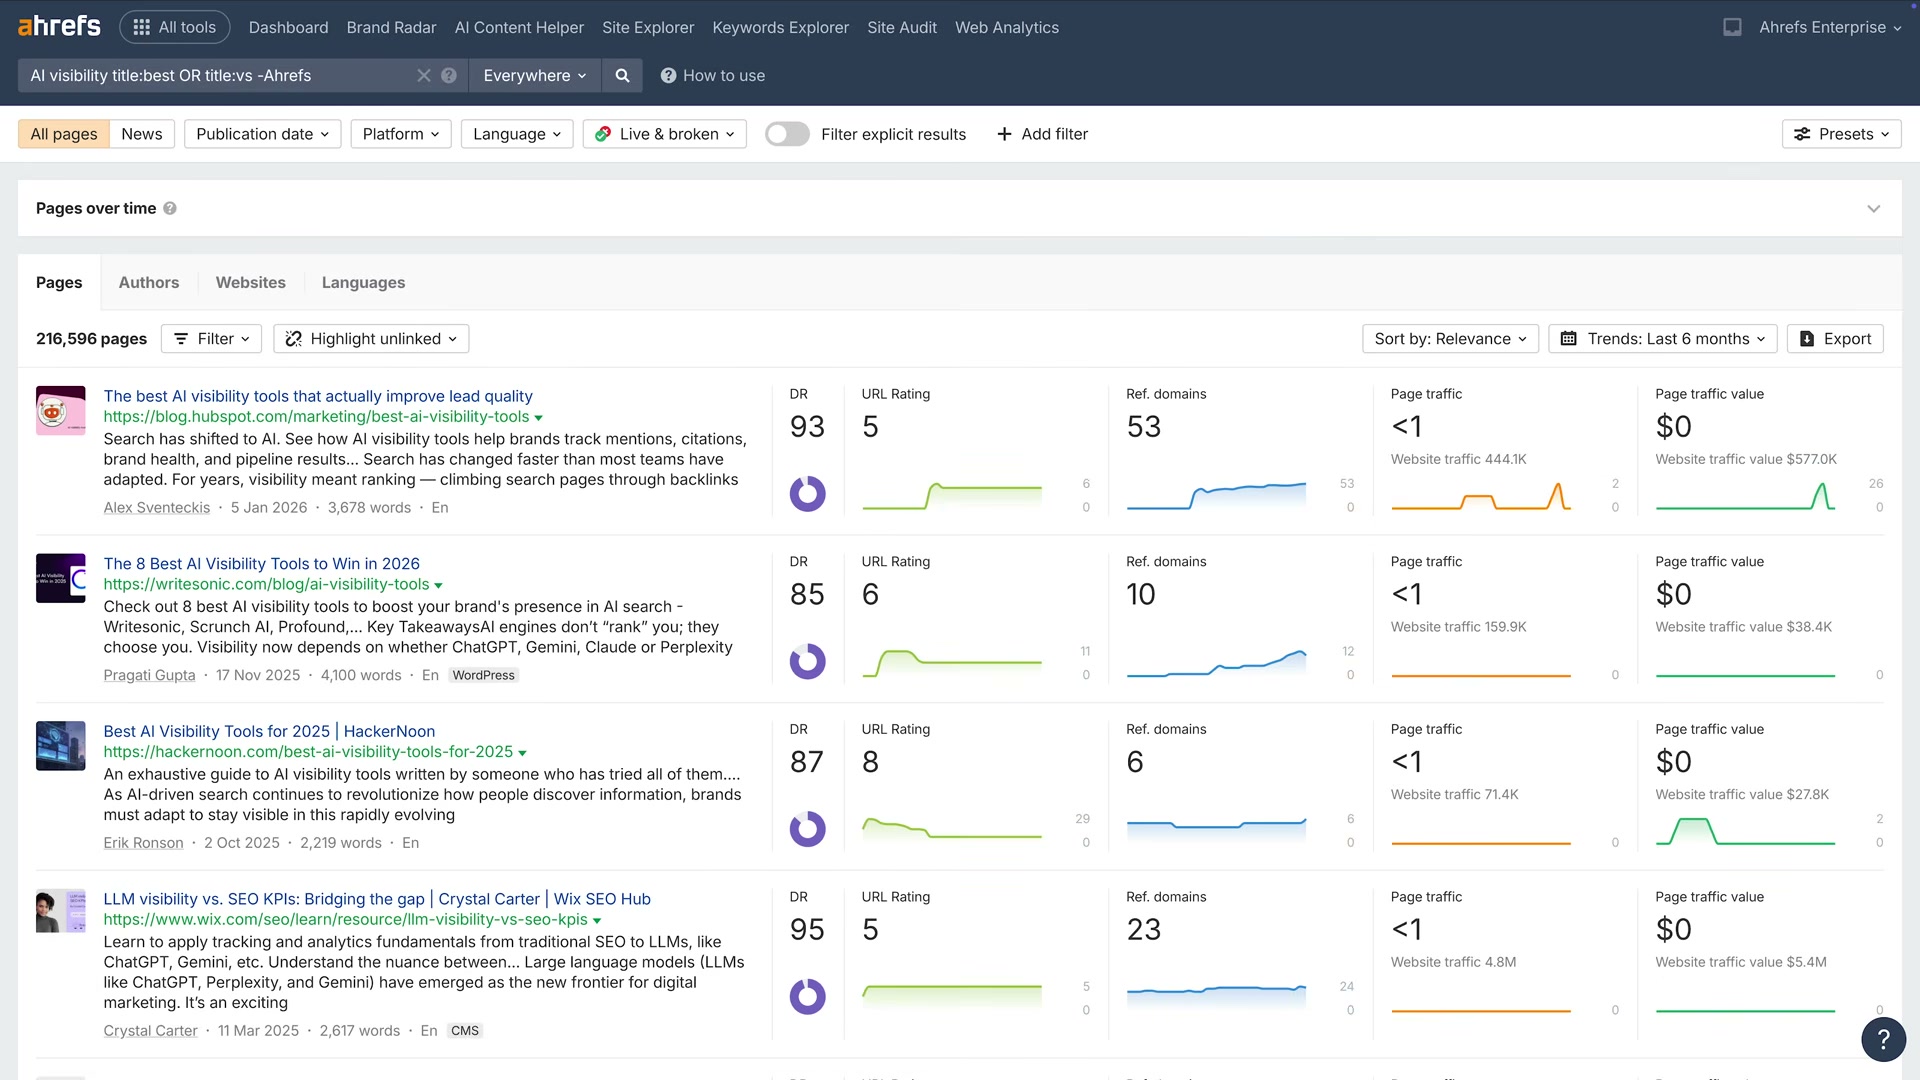Screen dimensions: 1920x1080
Task: Click author Erik Ronson
Action: pos(143,843)
